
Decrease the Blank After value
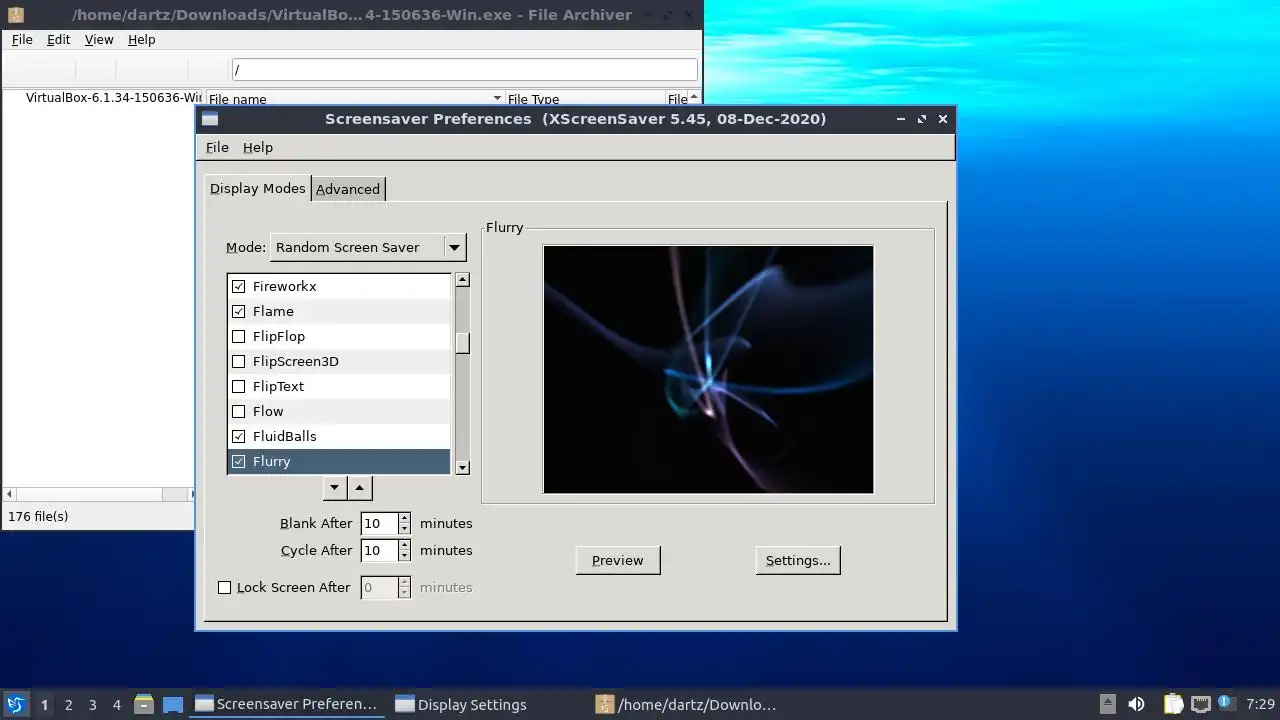tap(404, 528)
